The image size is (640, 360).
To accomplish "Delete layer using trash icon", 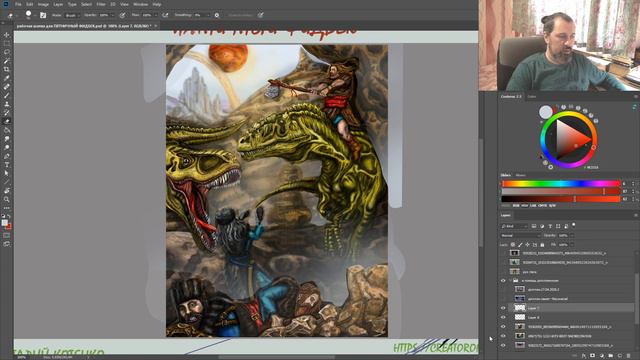I will [629, 356].
